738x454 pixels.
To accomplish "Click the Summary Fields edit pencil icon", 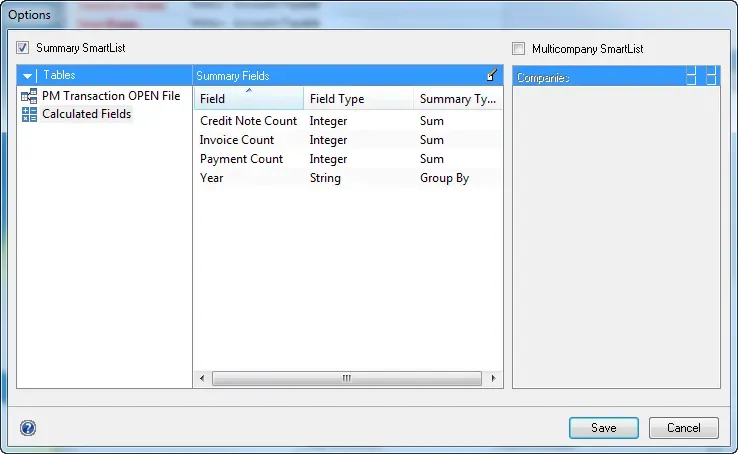I will (x=492, y=75).
